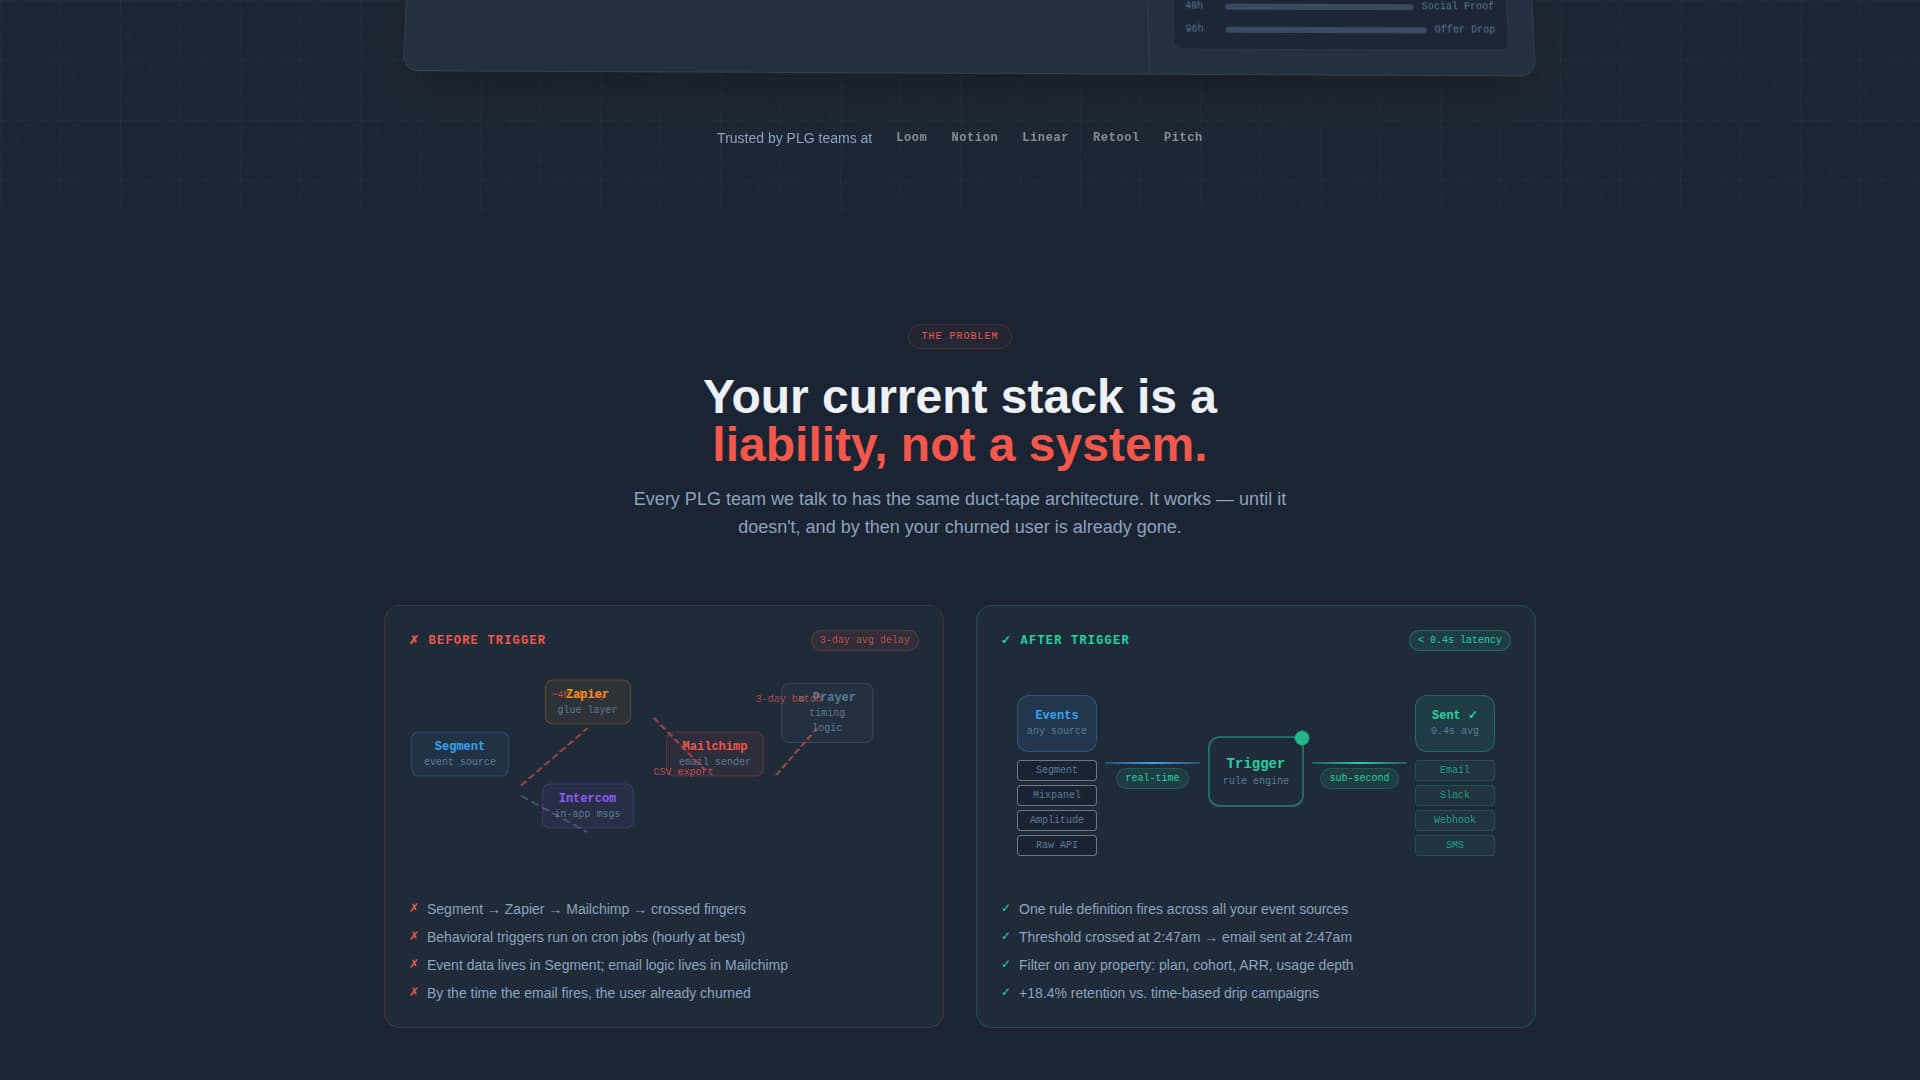This screenshot has width=1920, height=1080.
Task: Click the Offer Drop progress bar
Action: 1325,29
